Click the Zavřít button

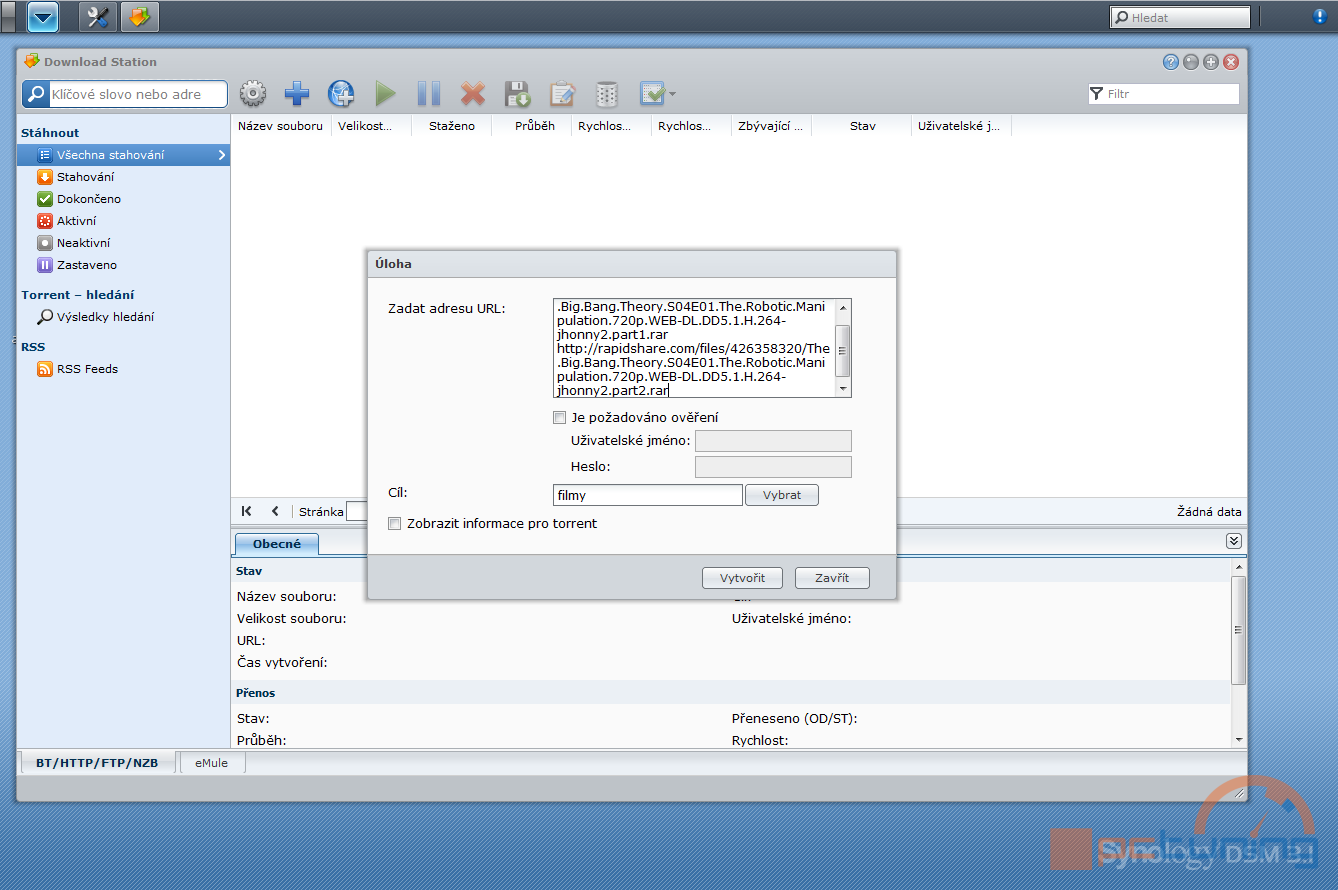click(x=832, y=578)
